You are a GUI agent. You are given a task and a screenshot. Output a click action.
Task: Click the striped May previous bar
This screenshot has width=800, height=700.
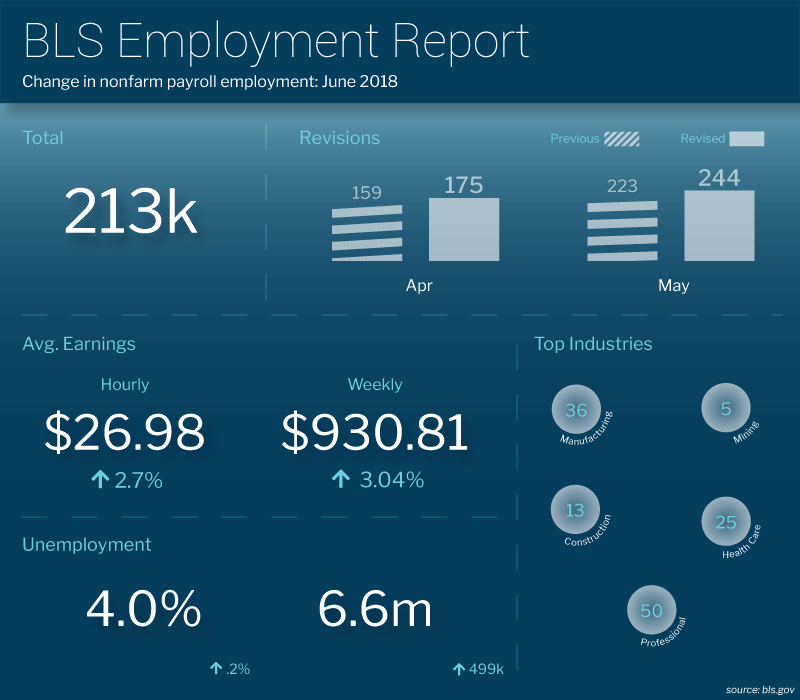pos(622,231)
